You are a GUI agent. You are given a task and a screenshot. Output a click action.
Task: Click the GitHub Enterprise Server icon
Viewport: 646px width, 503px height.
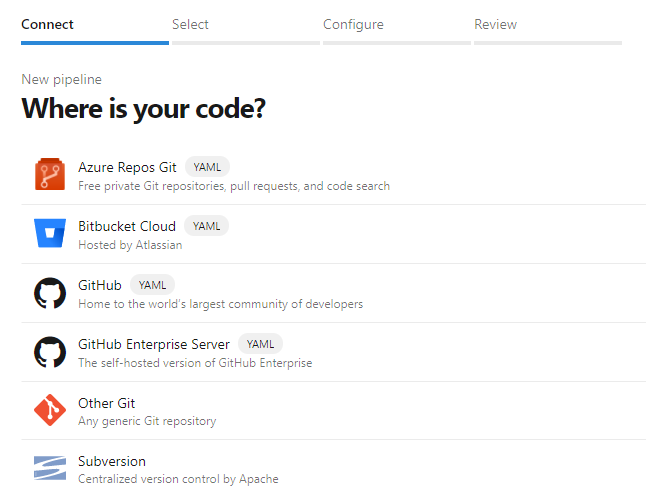50,352
